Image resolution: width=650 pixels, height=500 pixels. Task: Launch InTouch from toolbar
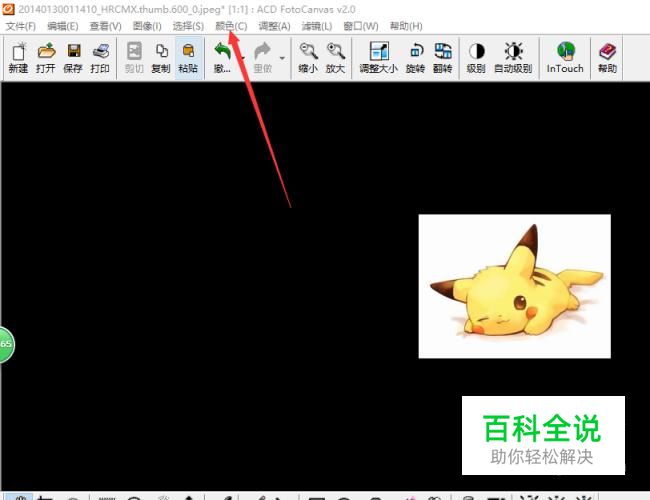[565, 58]
